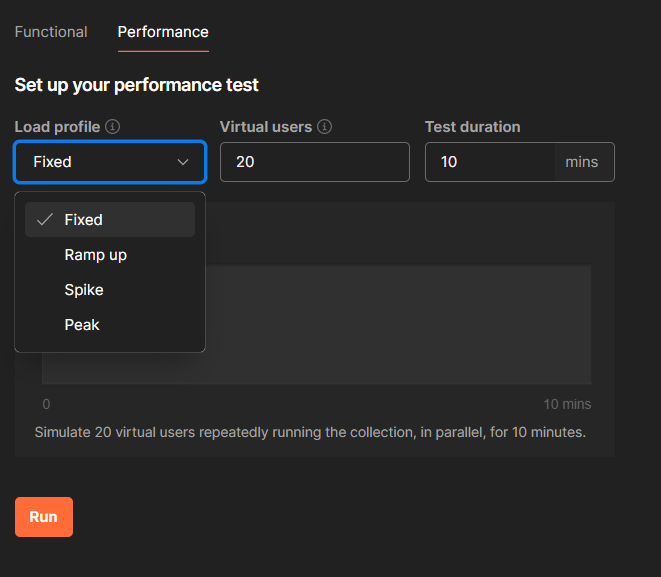Click the "Simulate 20 virtual users" description text

pos(310,432)
